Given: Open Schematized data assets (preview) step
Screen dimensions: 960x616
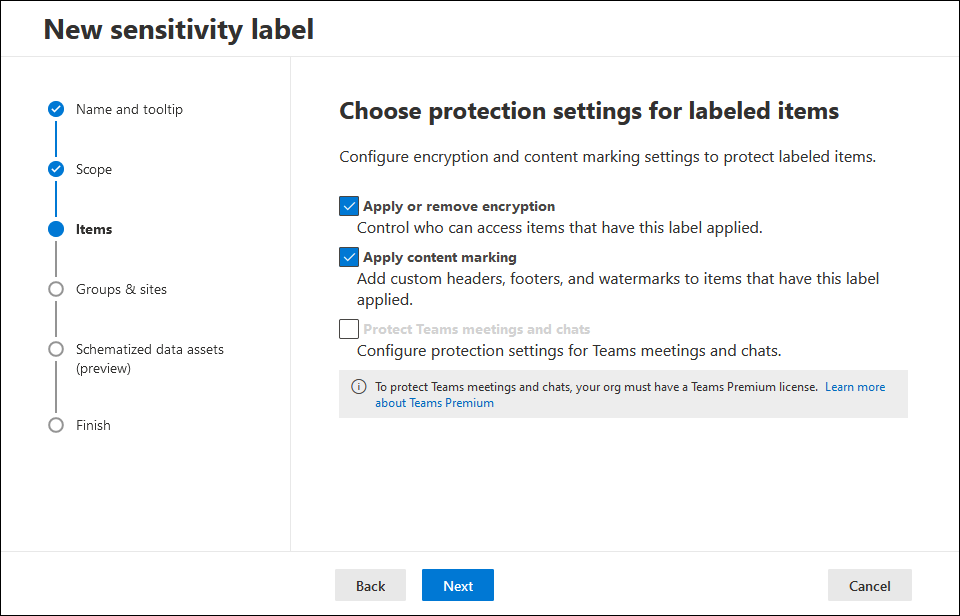Looking at the screenshot, I should tap(150, 358).
